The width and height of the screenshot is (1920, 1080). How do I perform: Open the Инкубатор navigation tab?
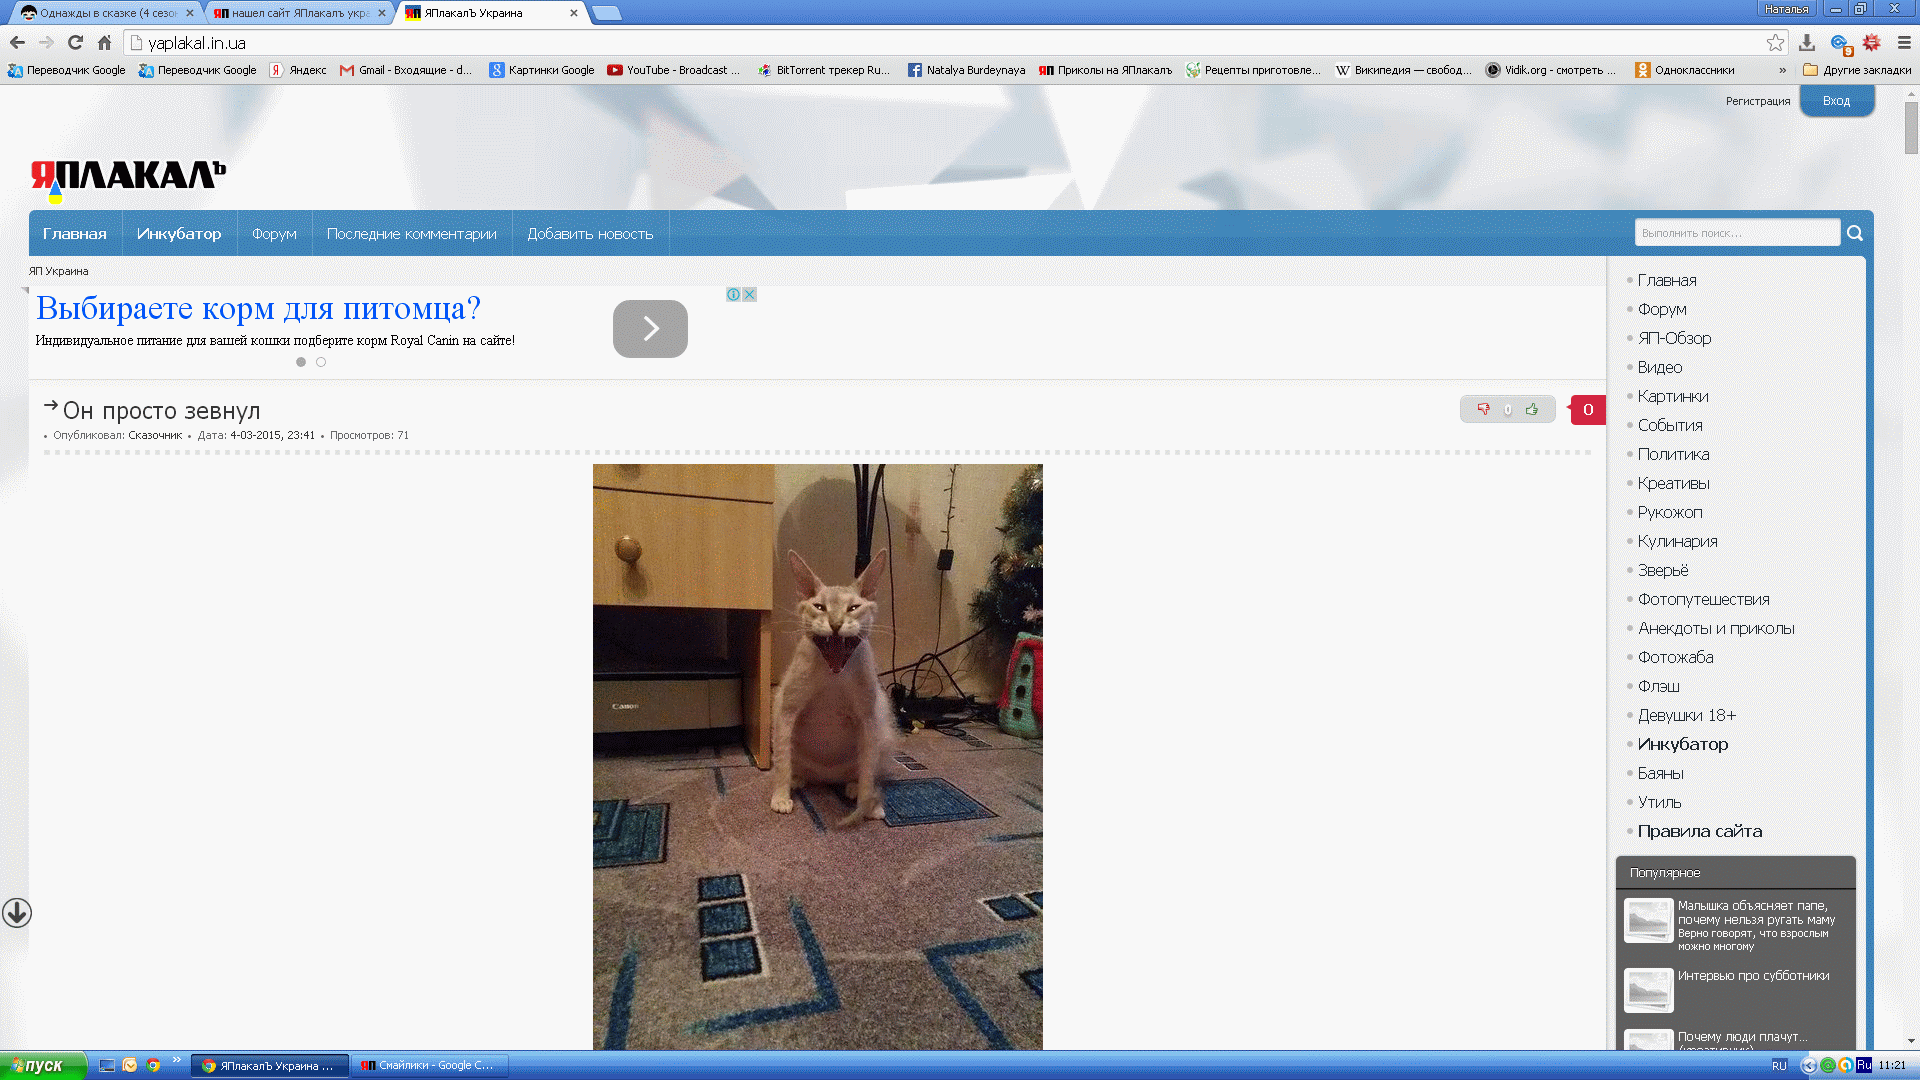(179, 233)
